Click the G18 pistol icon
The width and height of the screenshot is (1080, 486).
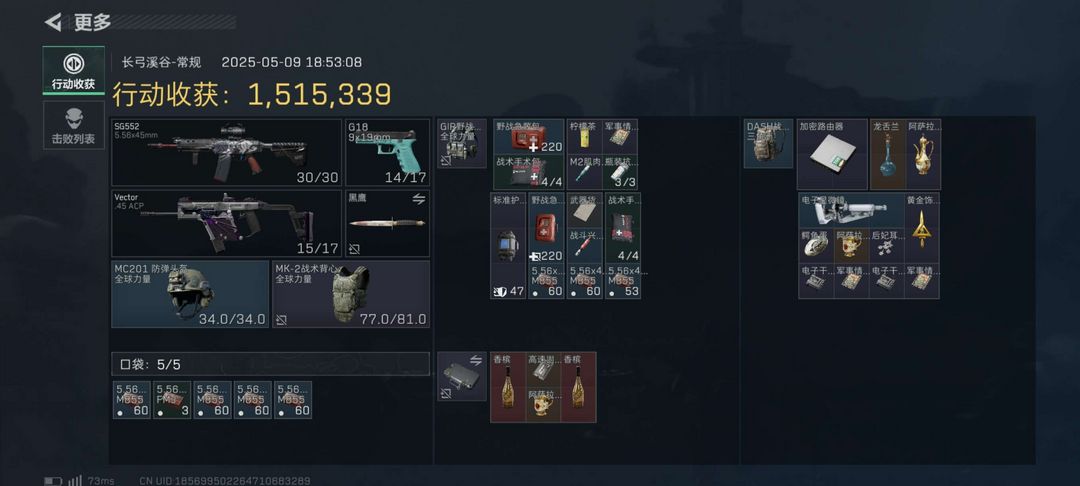pos(387,152)
